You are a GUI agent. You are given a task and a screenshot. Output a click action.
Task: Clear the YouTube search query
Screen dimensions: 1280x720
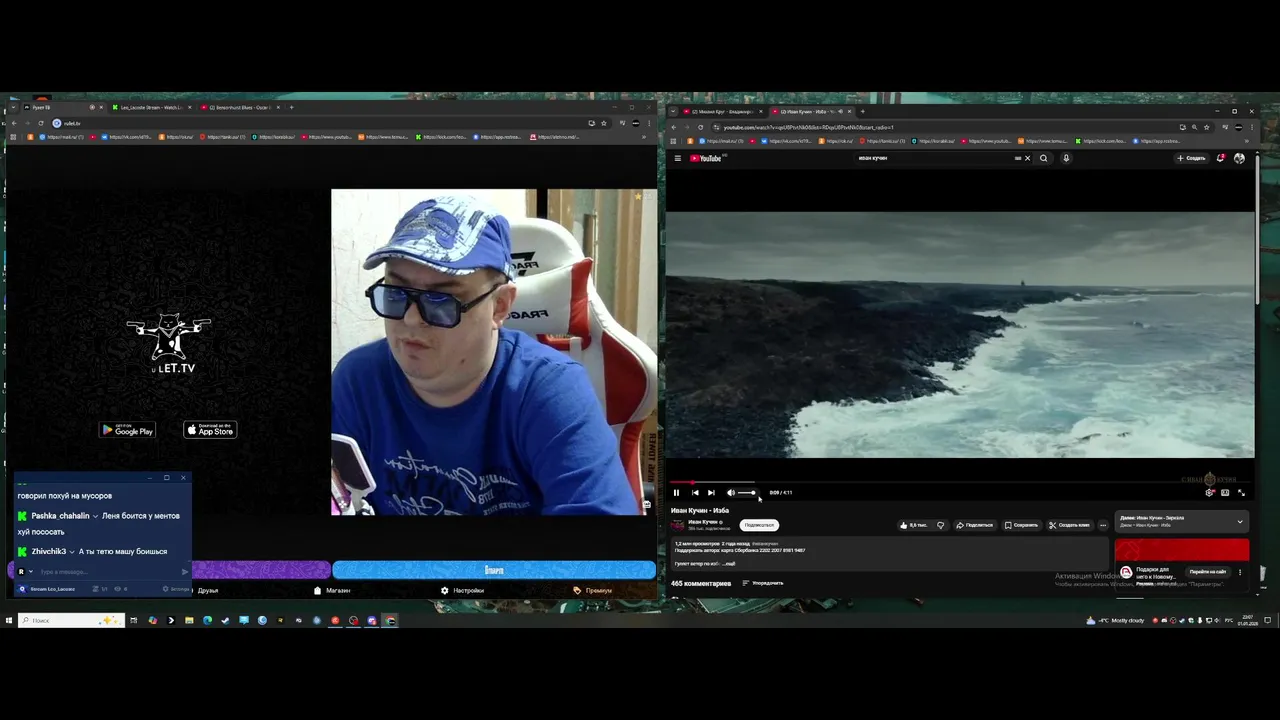click(1026, 158)
